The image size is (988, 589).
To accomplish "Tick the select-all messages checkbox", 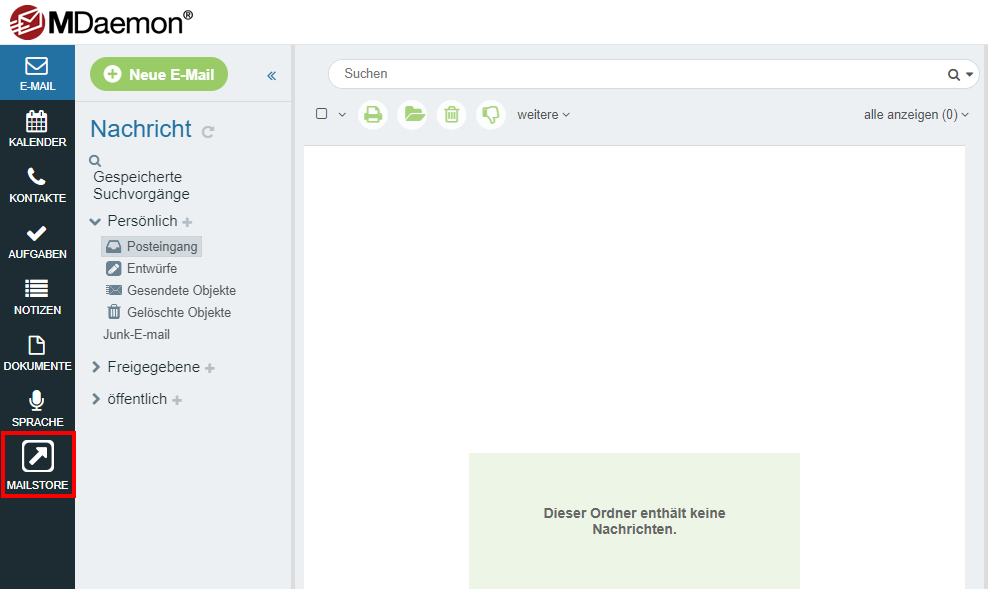I will 322,114.
